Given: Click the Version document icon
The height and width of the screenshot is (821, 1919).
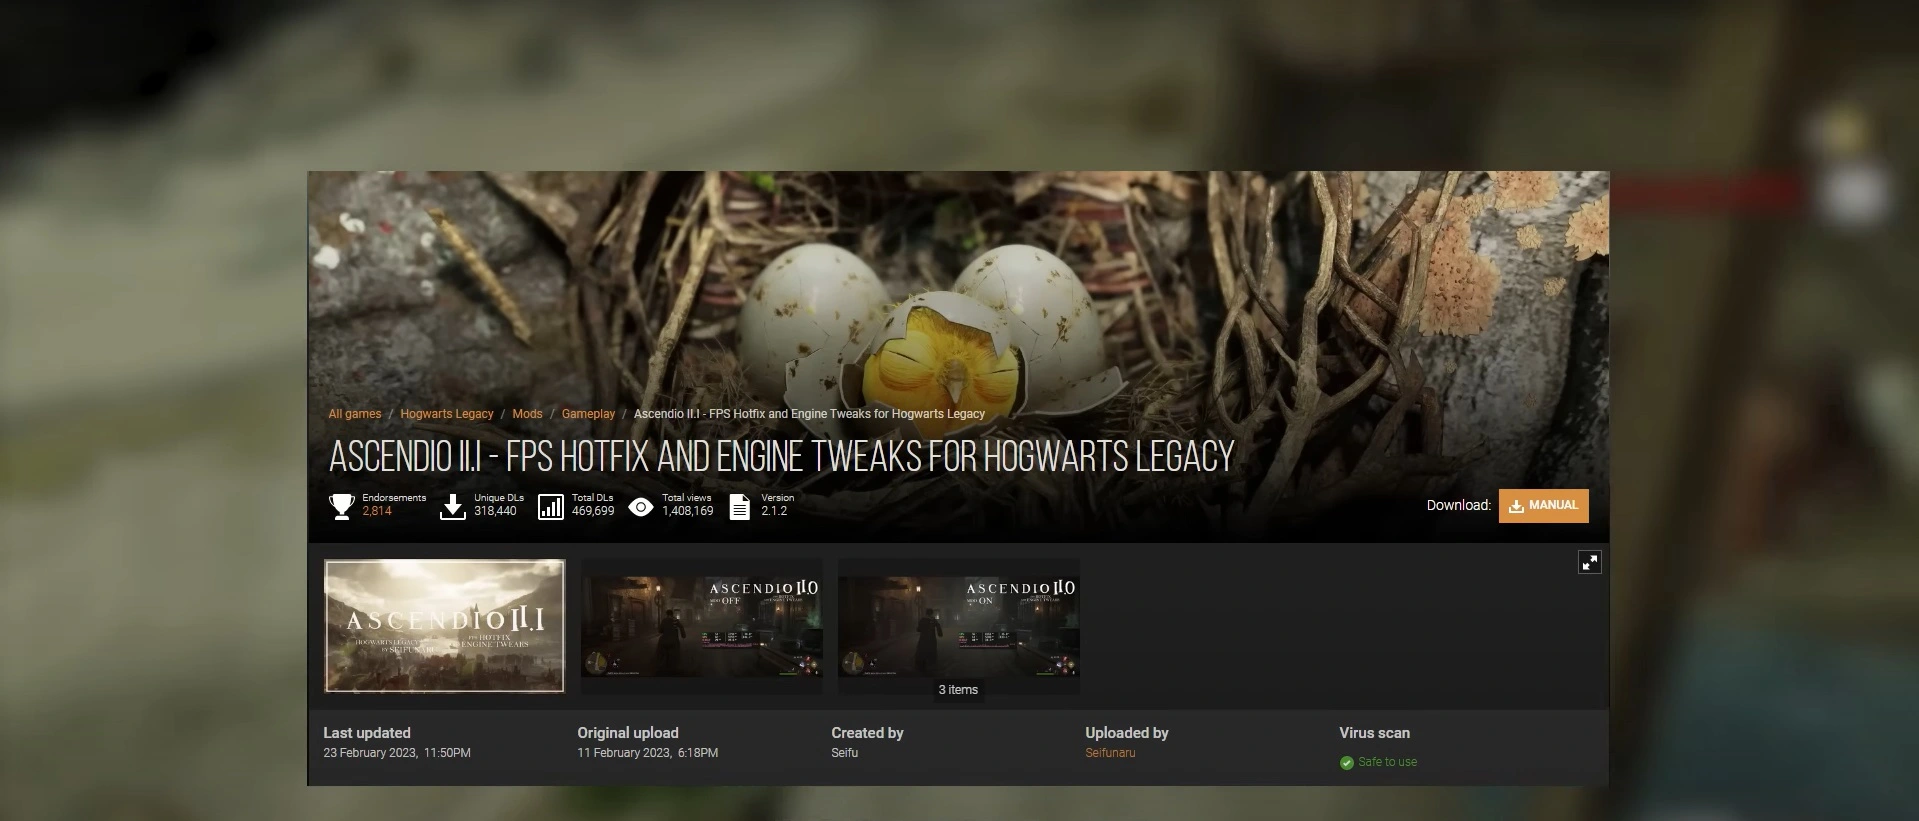Looking at the screenshot, I should pyautogui.click(x=739, y=507).
